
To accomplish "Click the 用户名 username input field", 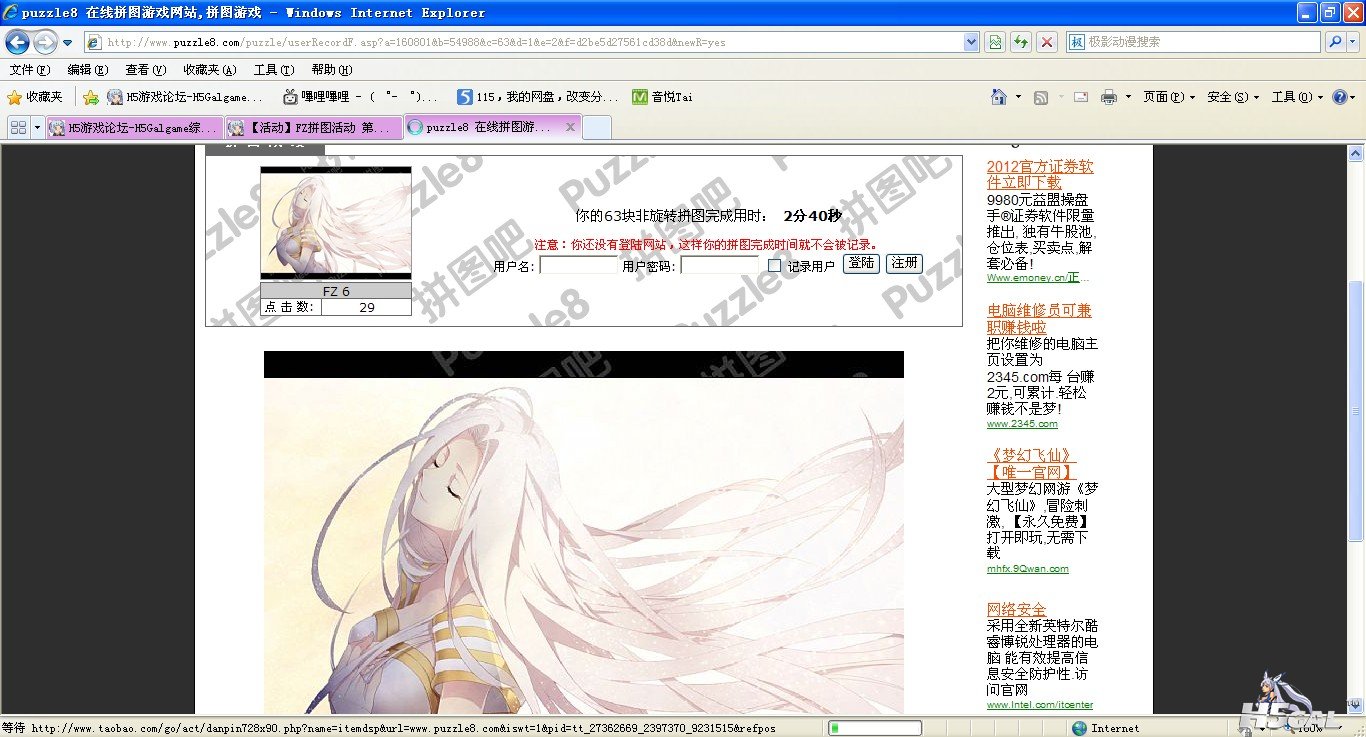I will [578, 266].
